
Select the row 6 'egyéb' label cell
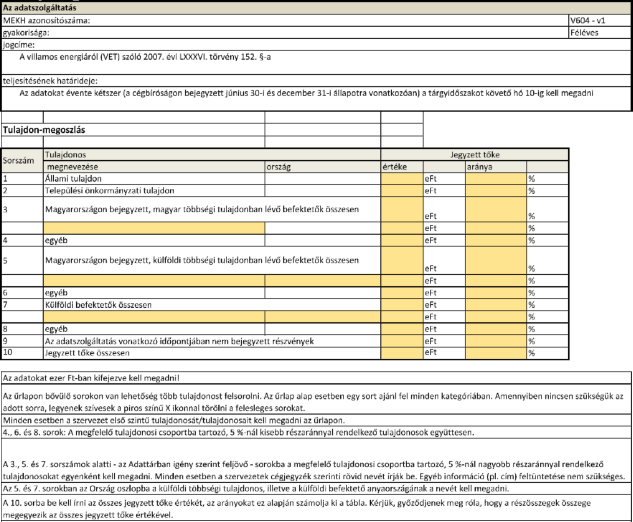pyautogui.click(x=154, y=293)
